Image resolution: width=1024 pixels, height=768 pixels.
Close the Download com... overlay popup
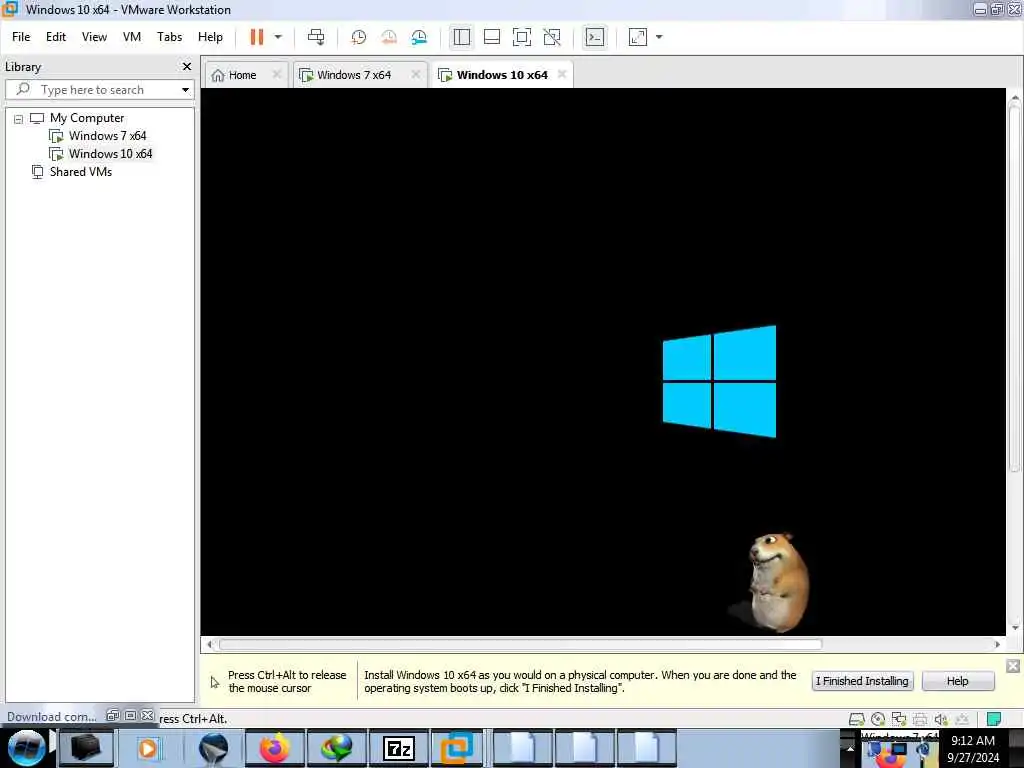(148, 716)
